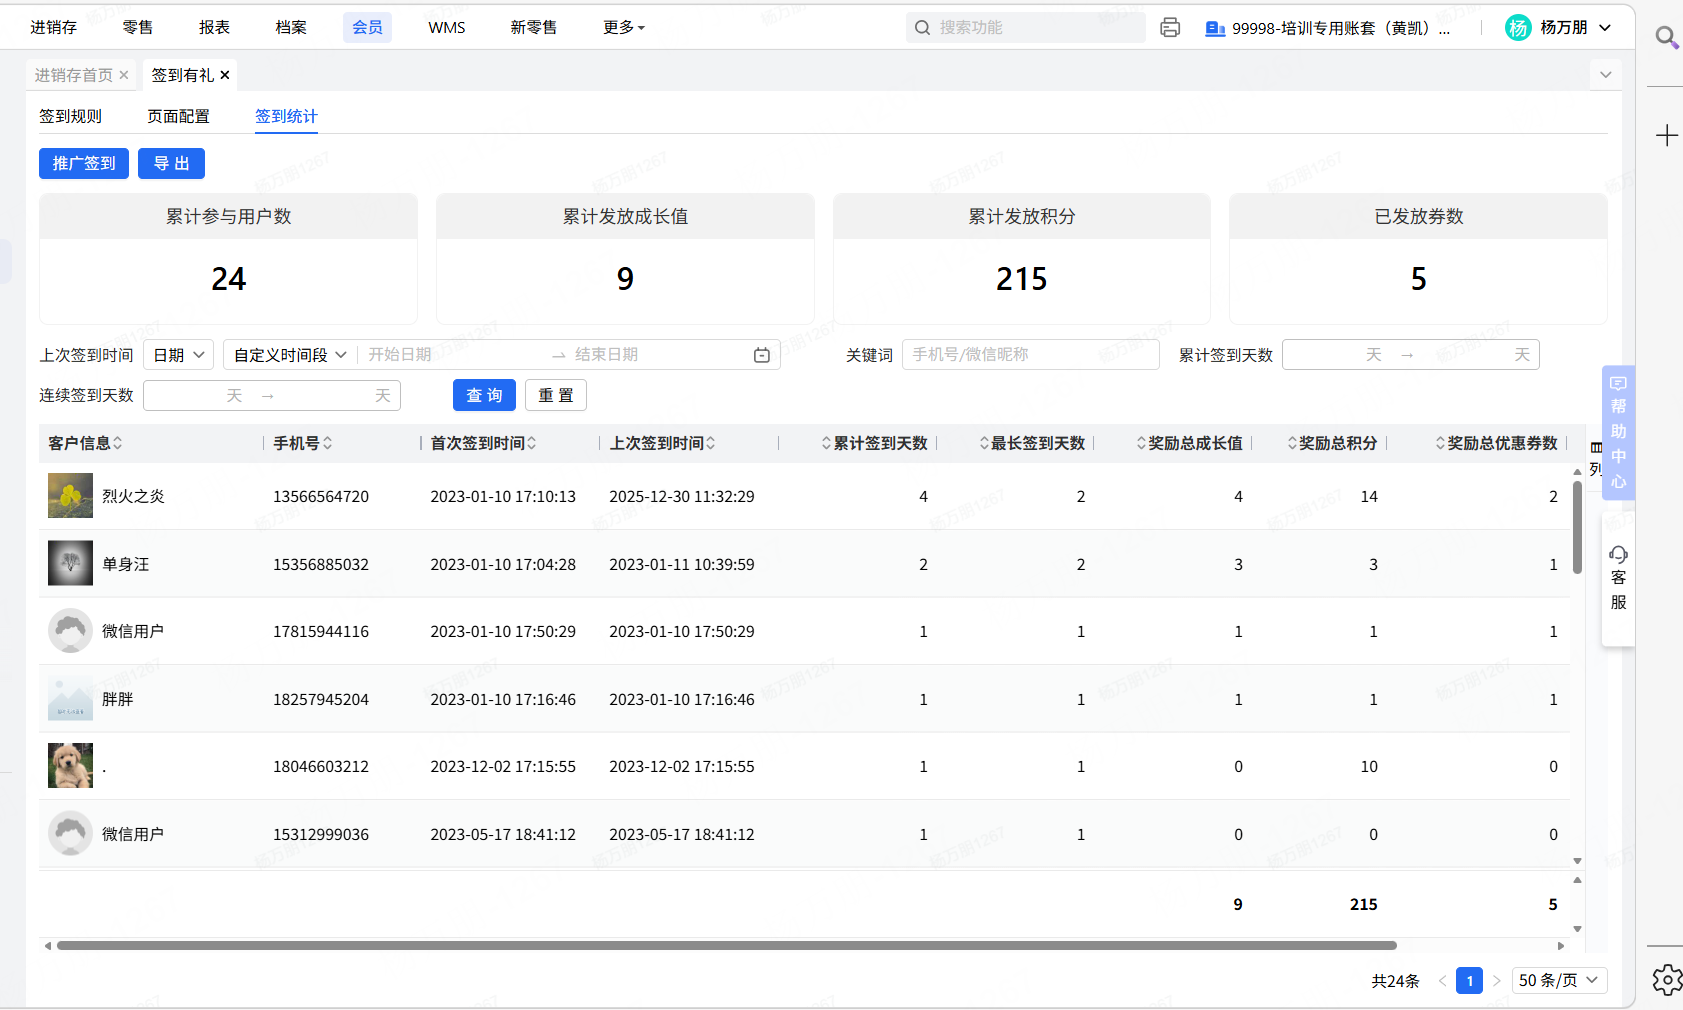Open the 帮助中心 help panel
Image resolution: width=1683 pixels, height=1010 pixels.
pyautogui.click(x=1618, y=432)
